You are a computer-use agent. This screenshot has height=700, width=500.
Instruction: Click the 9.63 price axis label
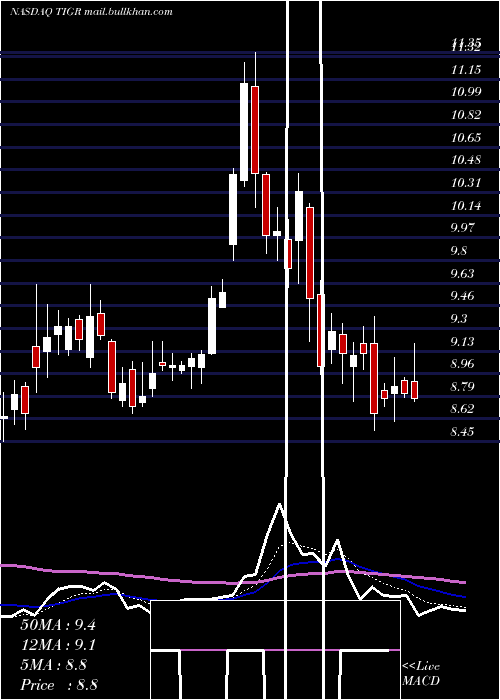462,274
